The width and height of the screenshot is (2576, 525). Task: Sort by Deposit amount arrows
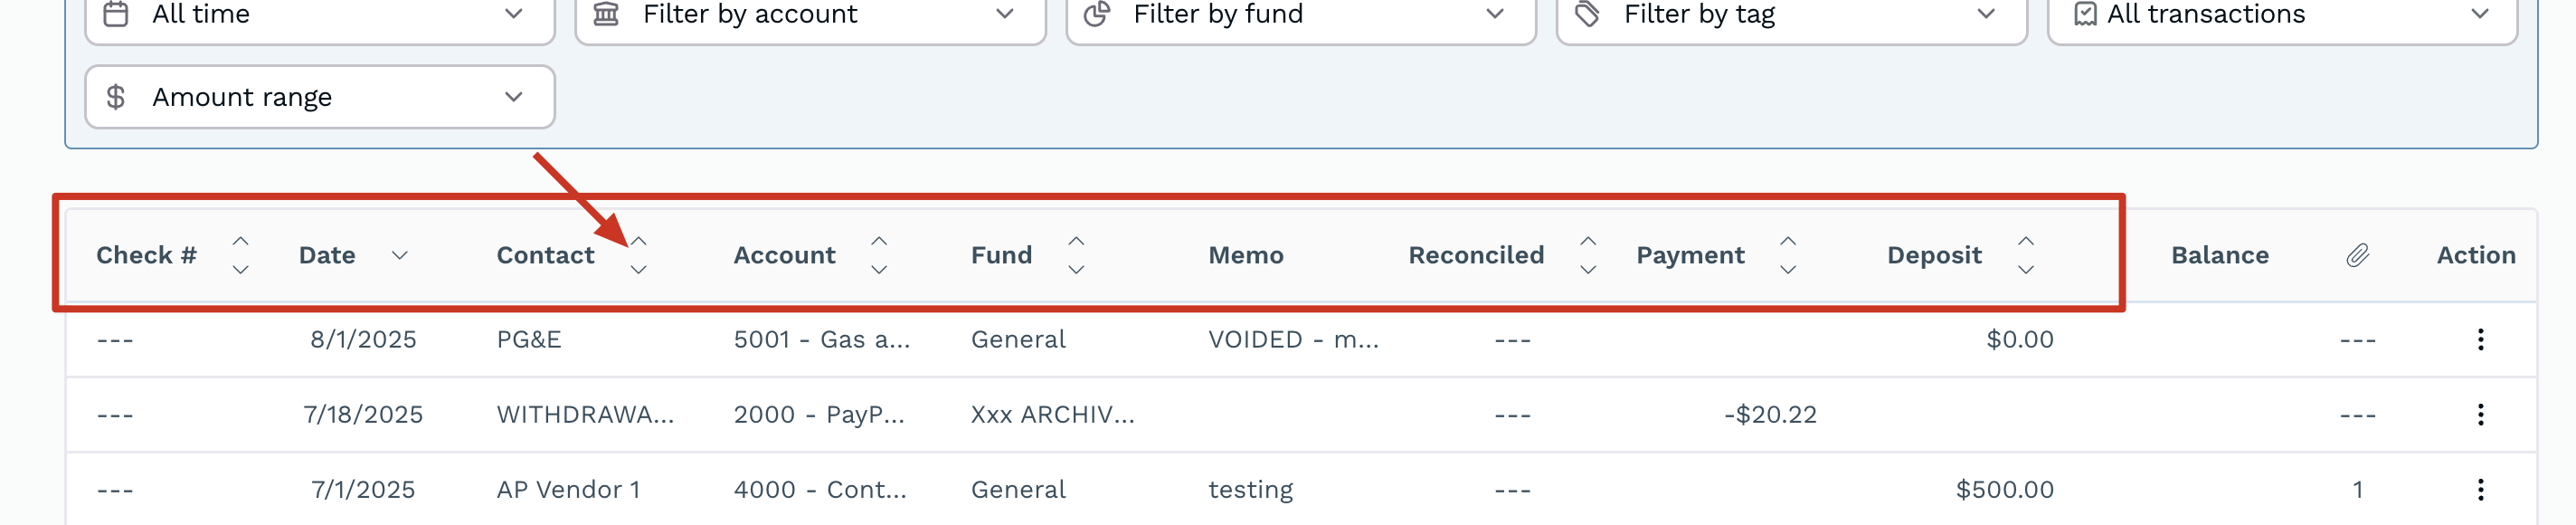(x=2026, y=256)
